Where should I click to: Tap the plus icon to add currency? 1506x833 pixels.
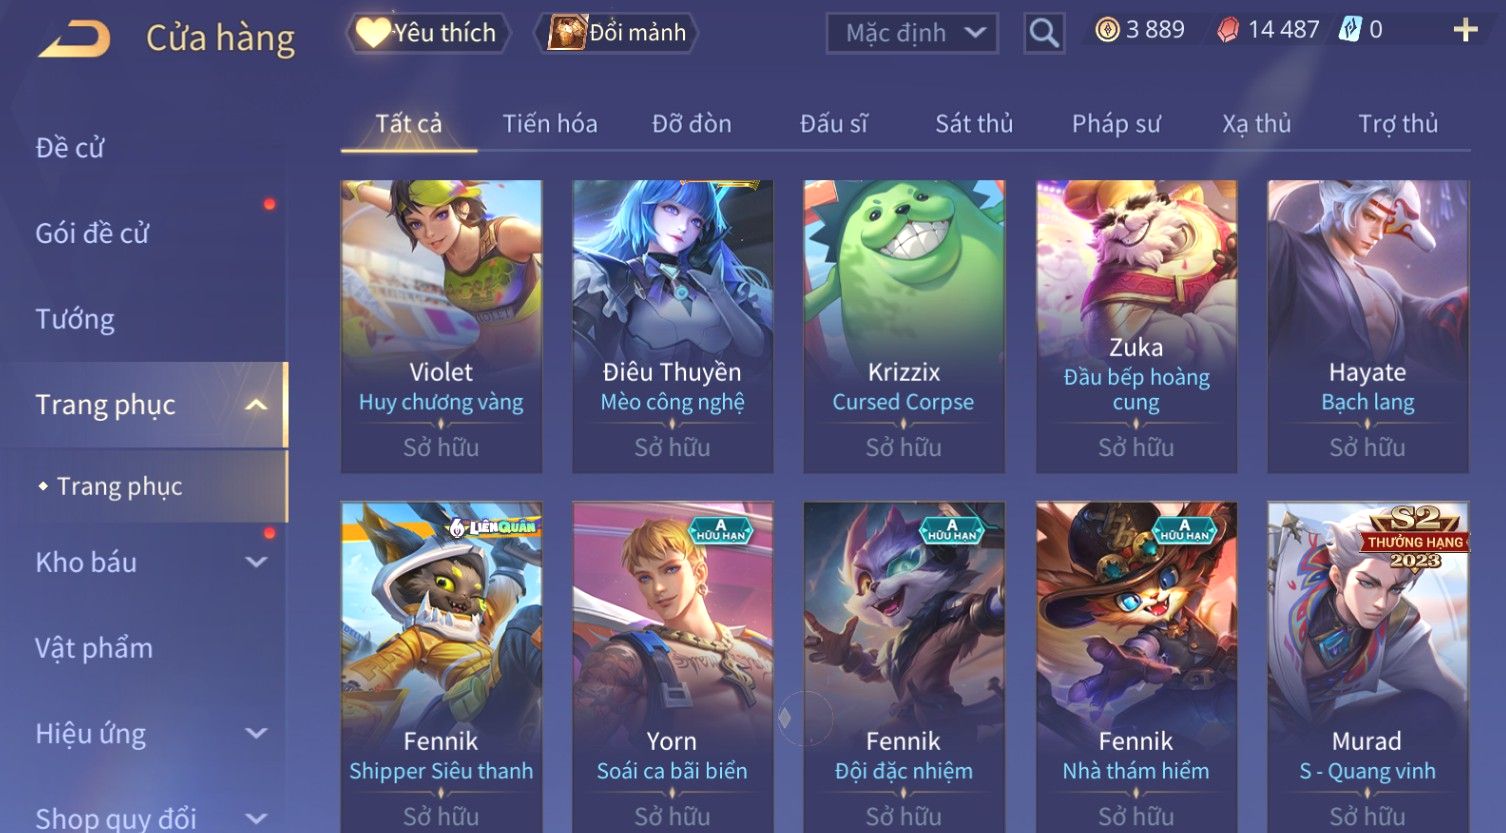click(x=1465, y=30)
